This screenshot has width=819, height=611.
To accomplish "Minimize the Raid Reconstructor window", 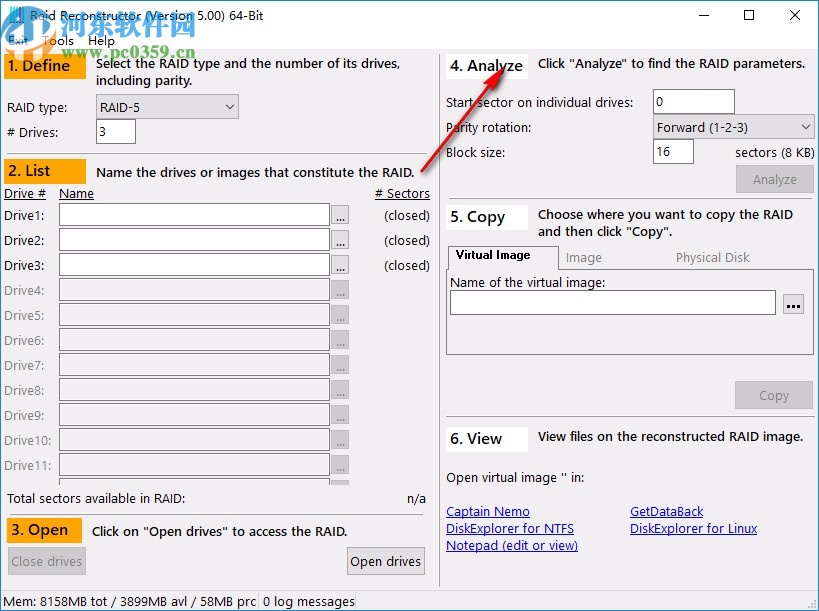I will click(704, 15).
